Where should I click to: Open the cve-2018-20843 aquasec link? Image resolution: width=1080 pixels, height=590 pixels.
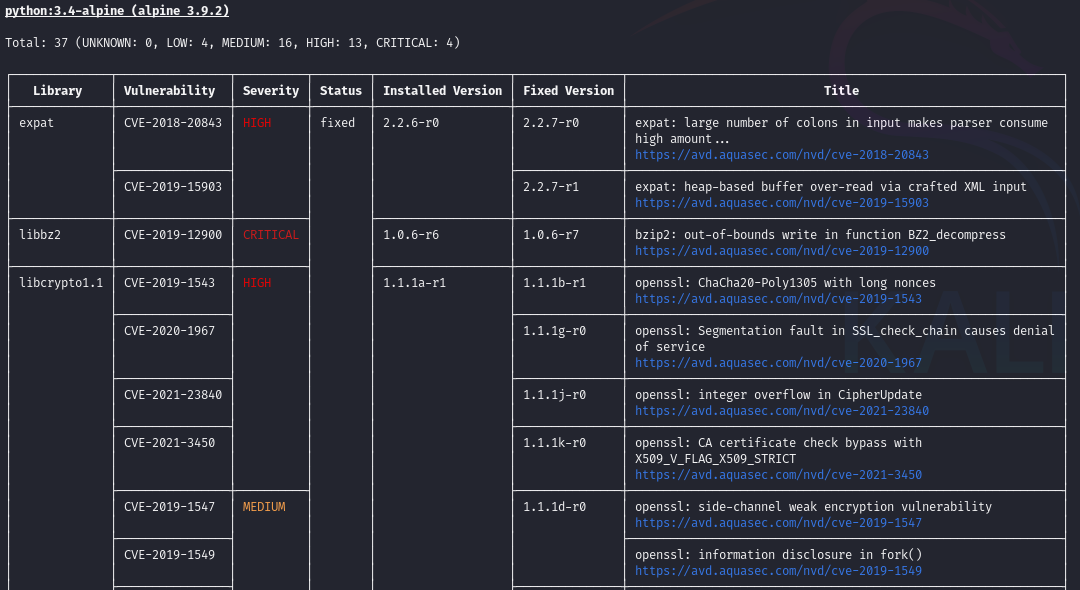(781, 155)
